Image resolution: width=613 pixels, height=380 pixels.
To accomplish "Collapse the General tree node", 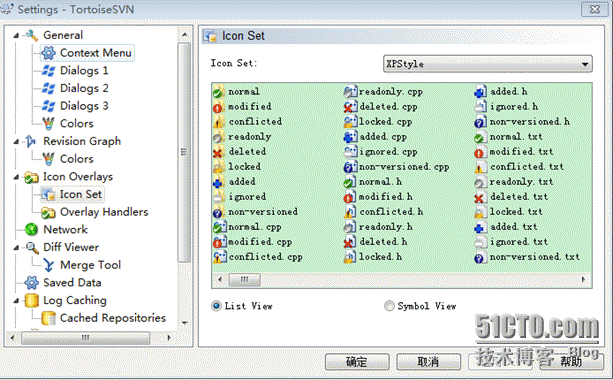I will coord(16,36).
